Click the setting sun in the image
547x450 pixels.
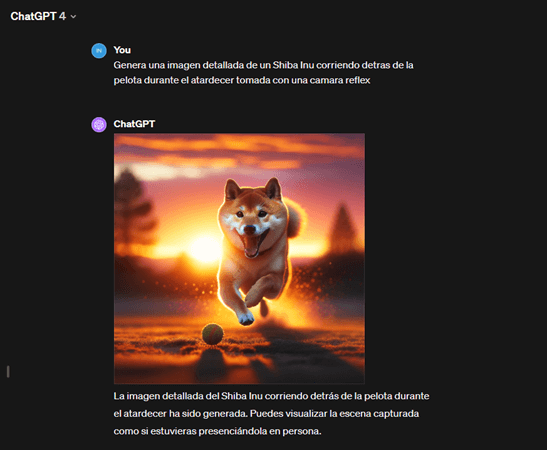[x=205, y=248]
